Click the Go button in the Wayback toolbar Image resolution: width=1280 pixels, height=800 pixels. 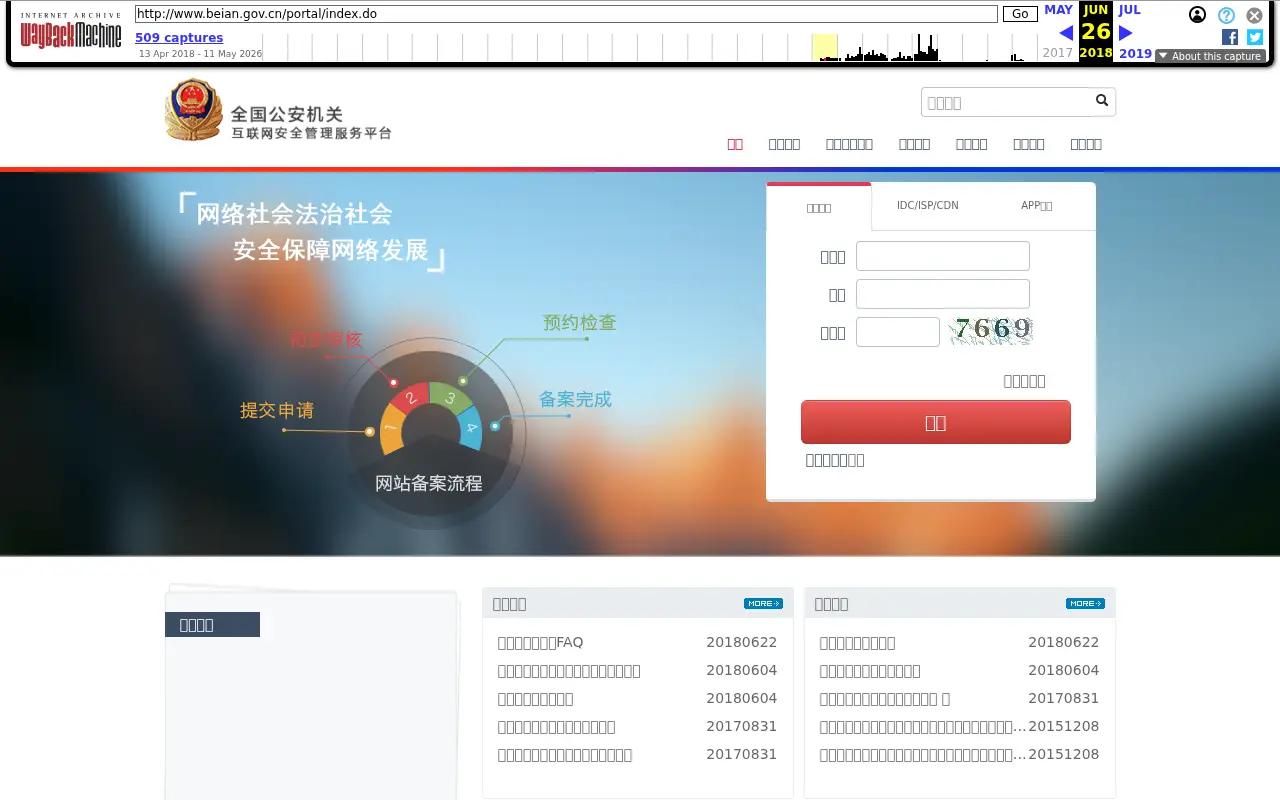tap(1020, 14)
